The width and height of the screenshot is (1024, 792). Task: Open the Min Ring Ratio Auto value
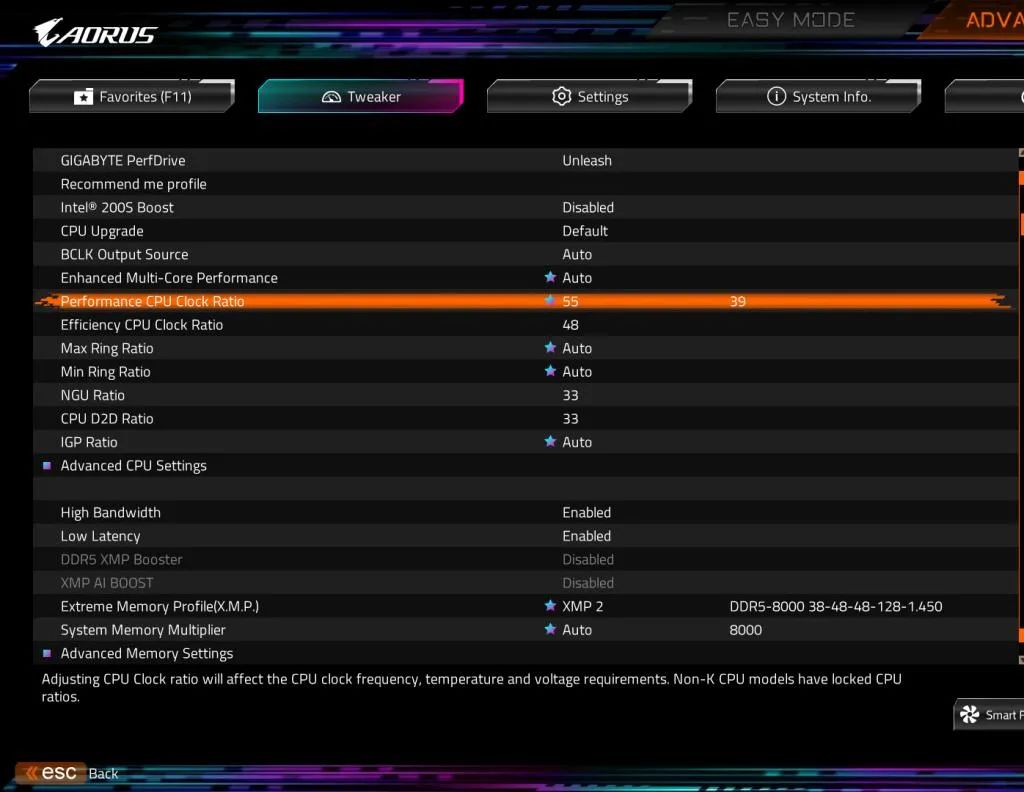[577, 372]
